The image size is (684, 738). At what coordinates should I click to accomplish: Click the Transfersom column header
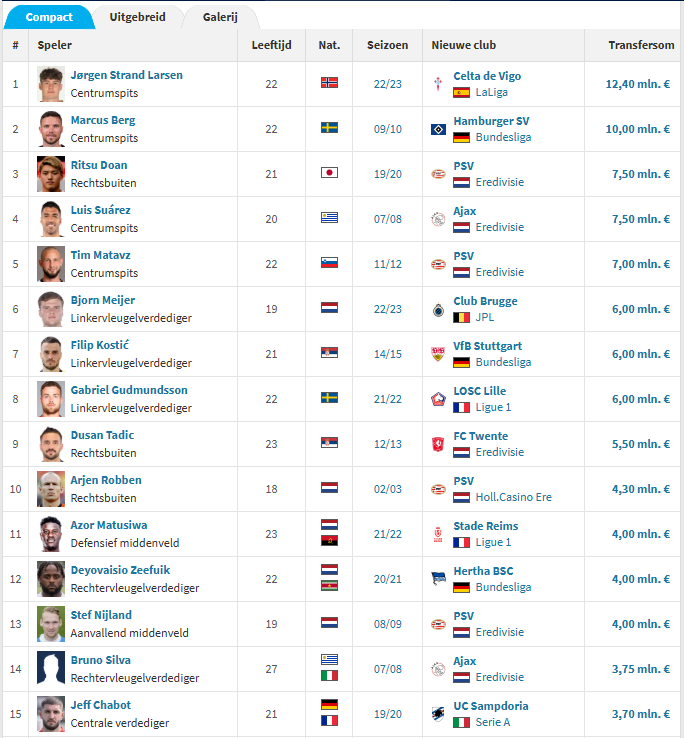pos(641,45)
